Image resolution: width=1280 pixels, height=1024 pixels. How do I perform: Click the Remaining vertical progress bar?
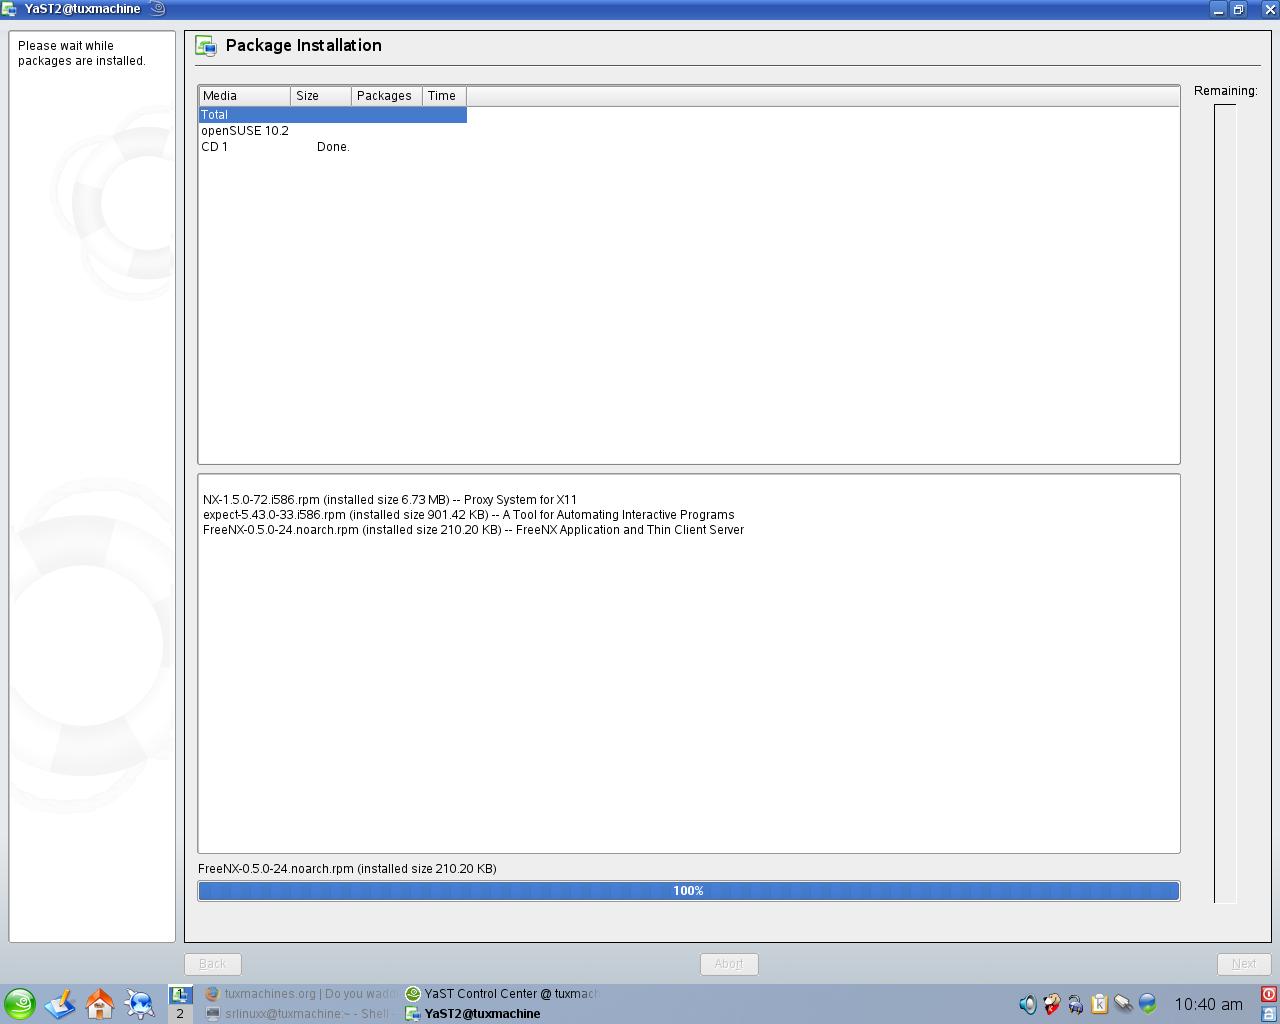[1225, 504]
